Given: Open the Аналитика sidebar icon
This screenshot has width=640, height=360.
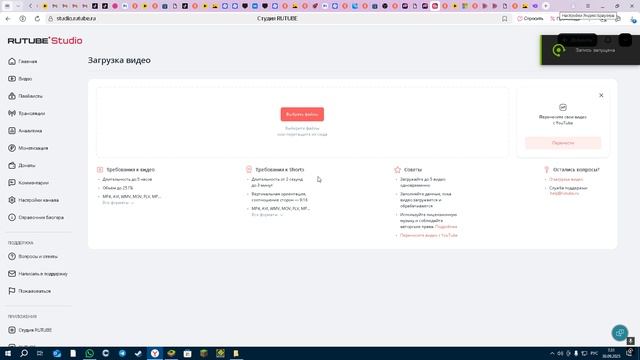Looking at the screenshot, I should point(12,131).
